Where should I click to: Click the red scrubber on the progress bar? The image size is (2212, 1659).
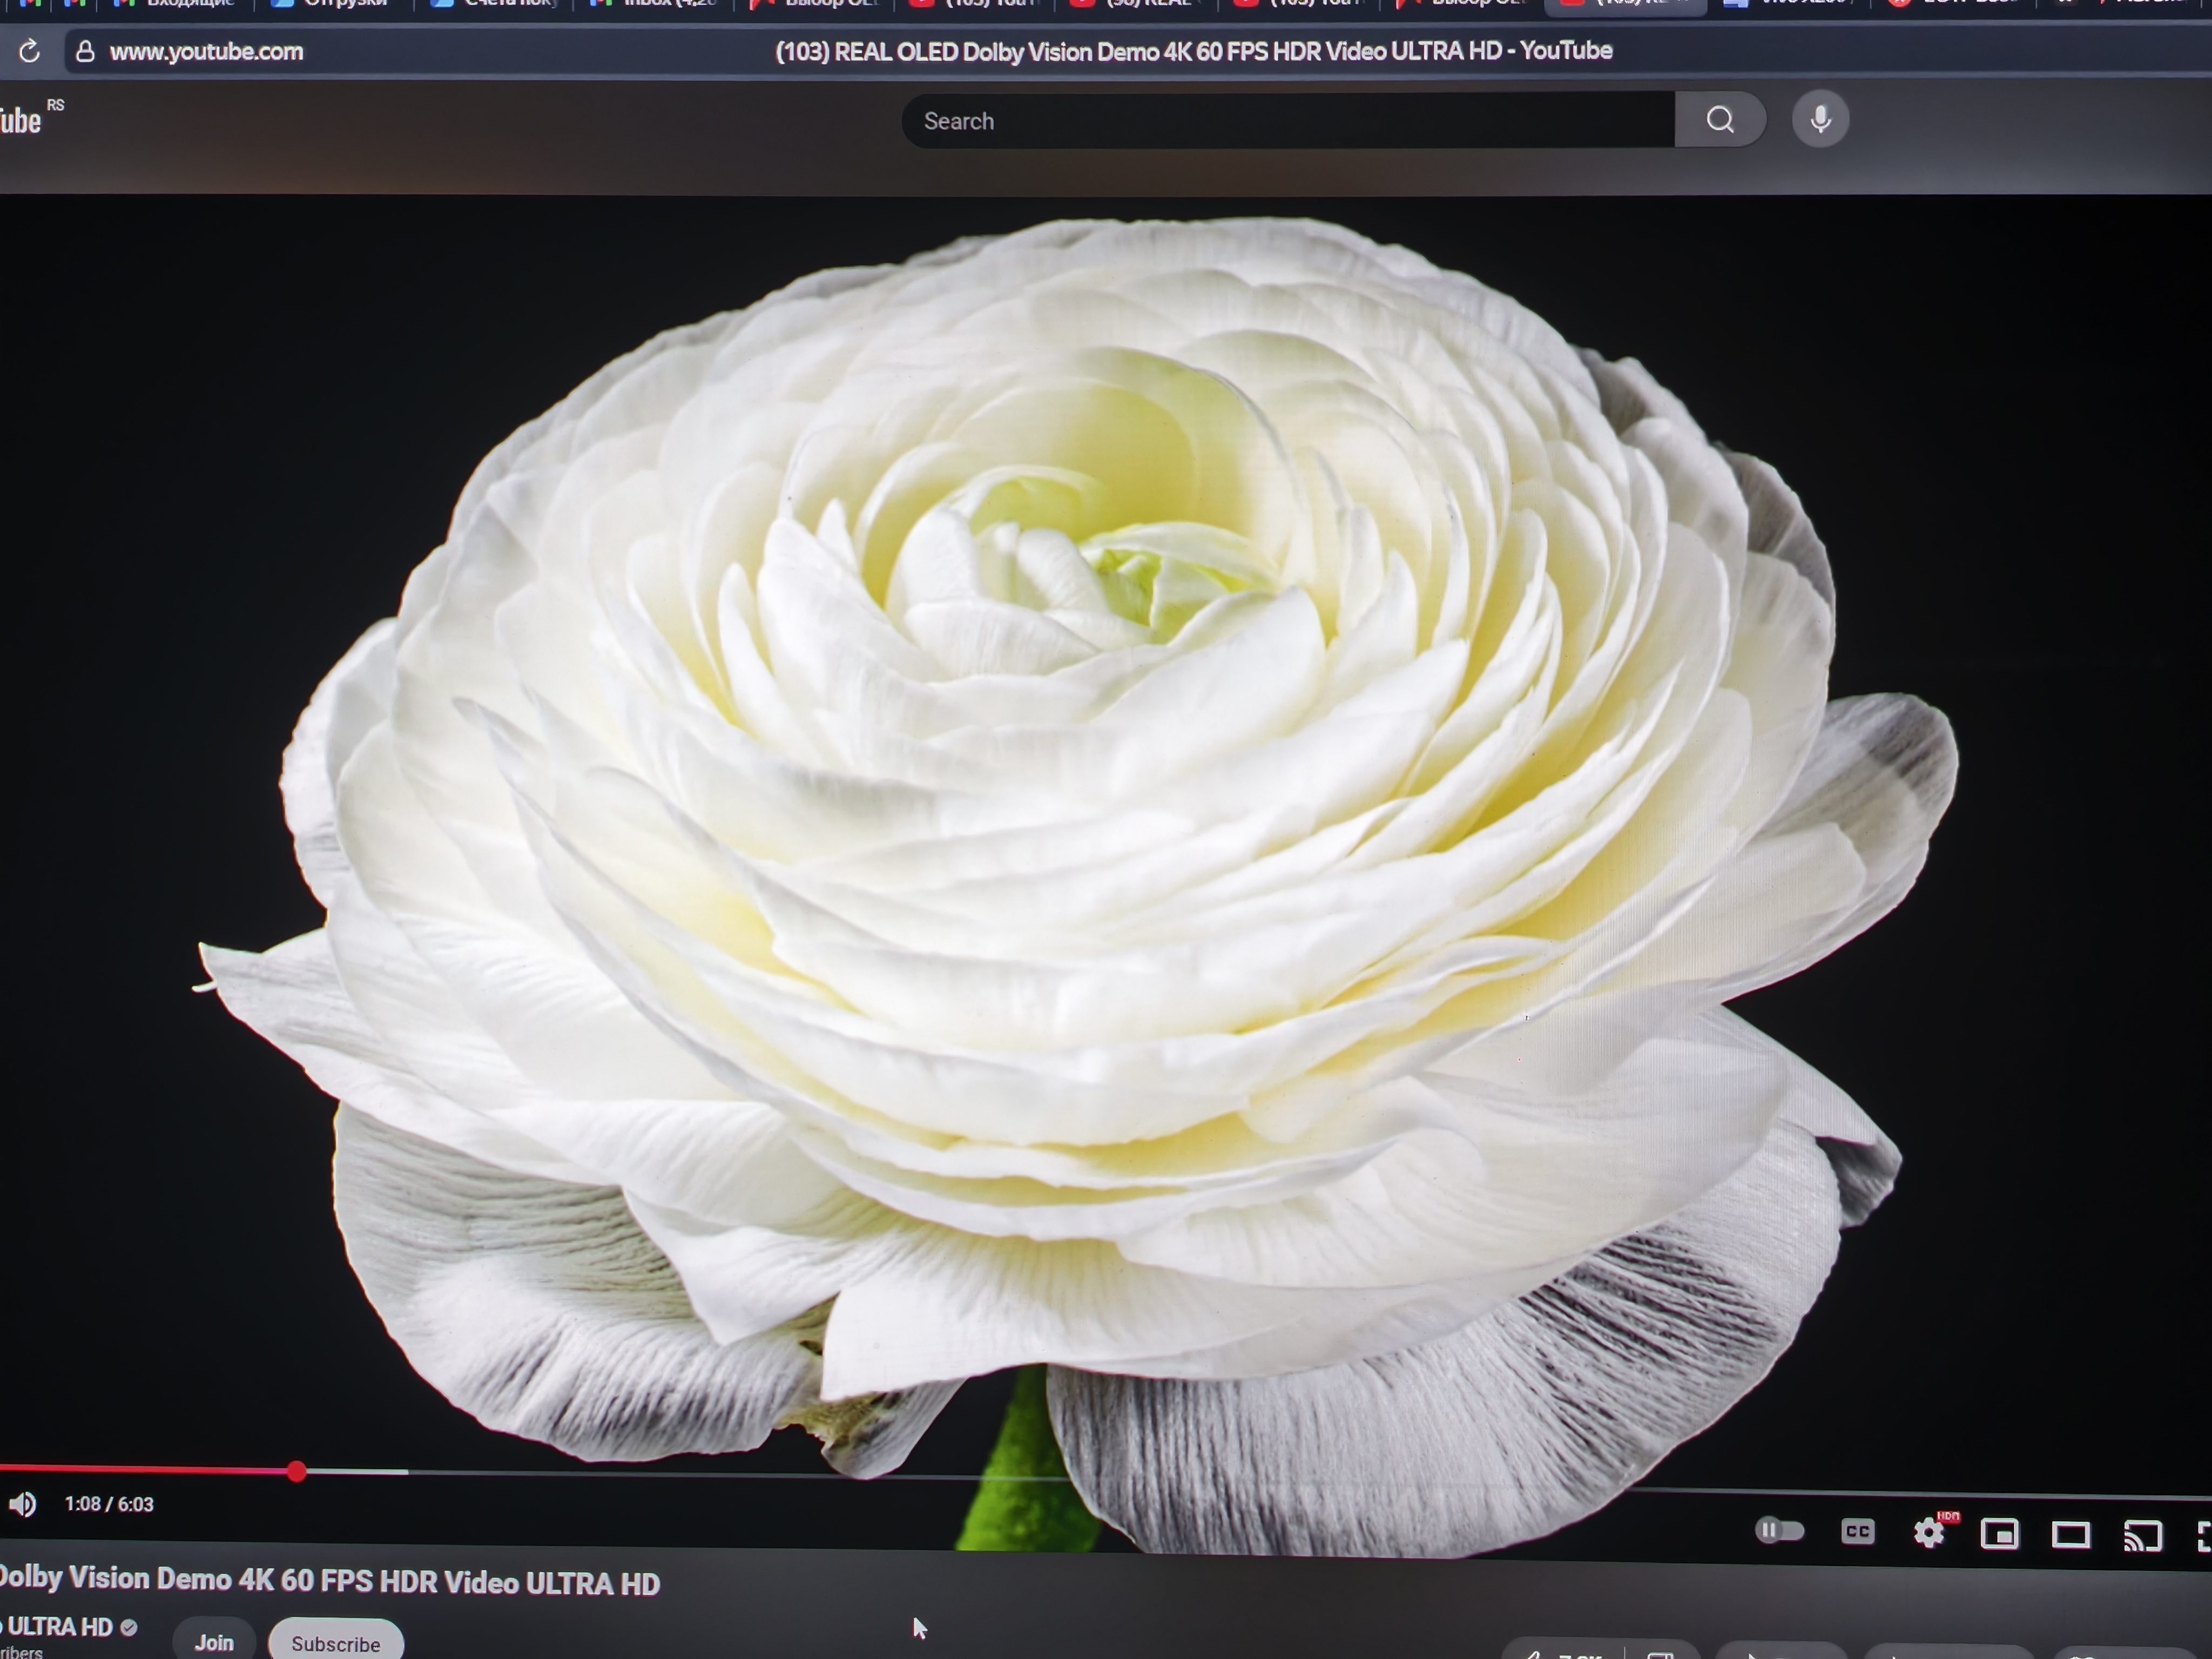296,1471
